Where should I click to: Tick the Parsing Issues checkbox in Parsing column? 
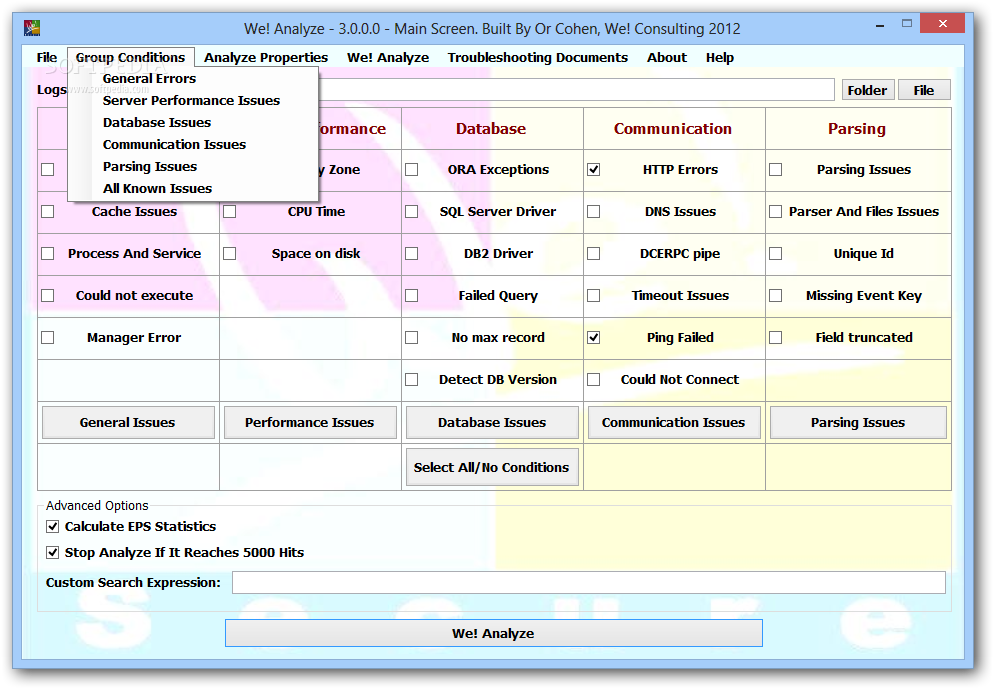pyautogui.click(x=775, y=170)
